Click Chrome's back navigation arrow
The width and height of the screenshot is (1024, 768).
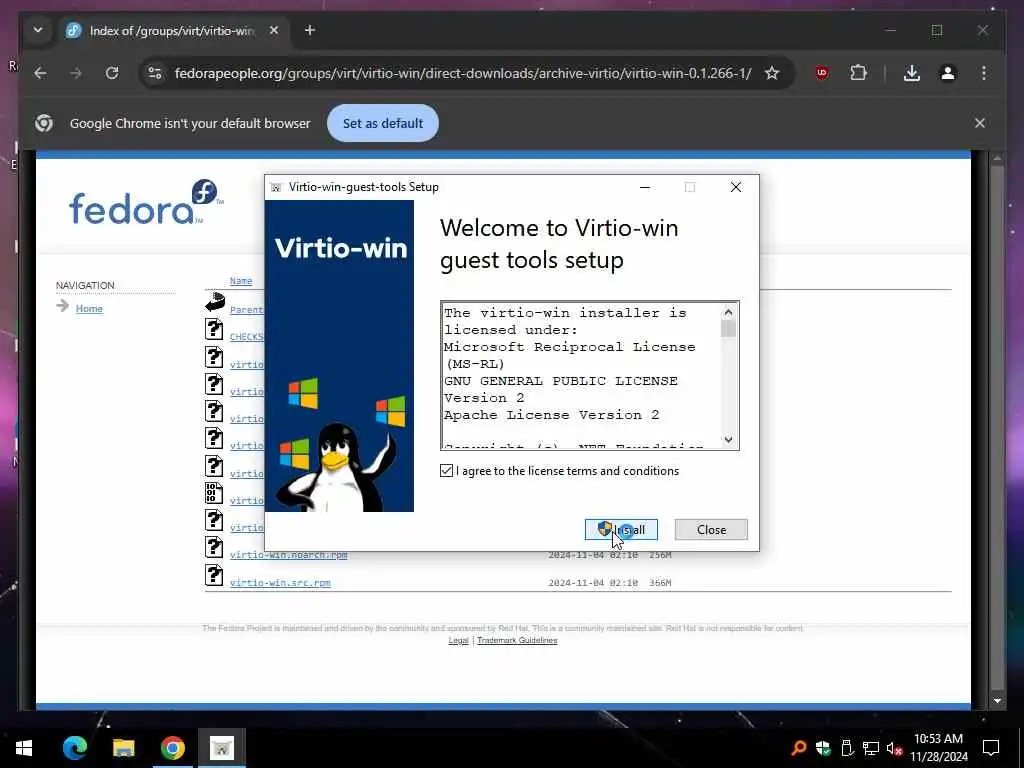tap(40, 73)
